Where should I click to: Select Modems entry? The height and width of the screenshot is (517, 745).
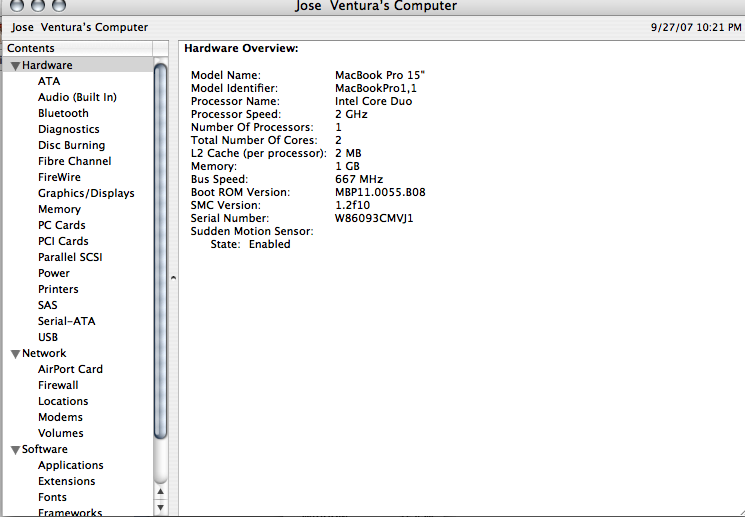coord(60,417)
